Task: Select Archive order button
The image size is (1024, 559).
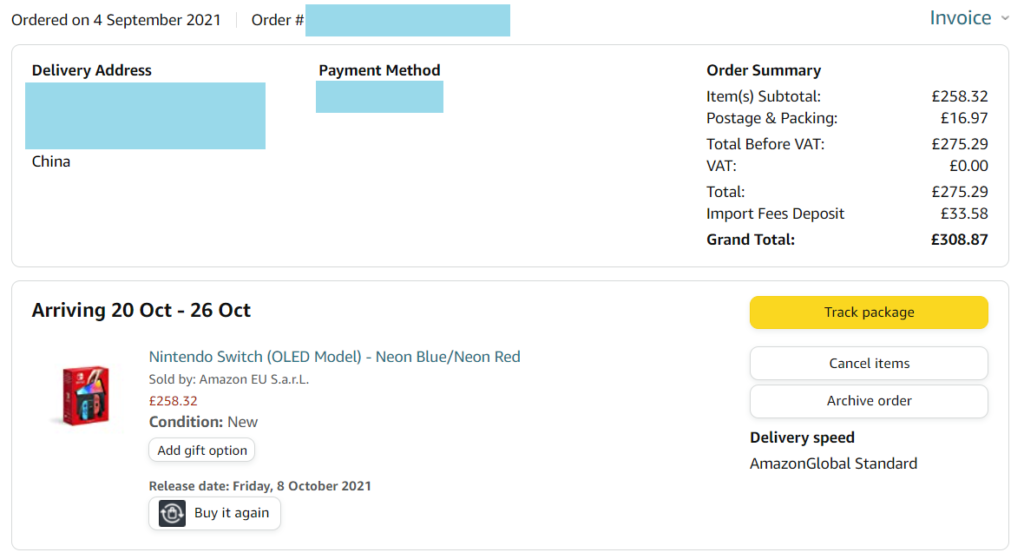Action: (x=868, y=401)
